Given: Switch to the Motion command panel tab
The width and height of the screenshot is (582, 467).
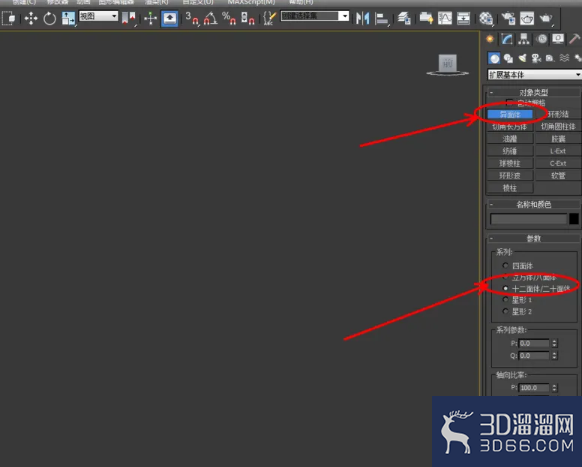Looking at the screenshot, I should pyautogui.click(x=542, y=39).
